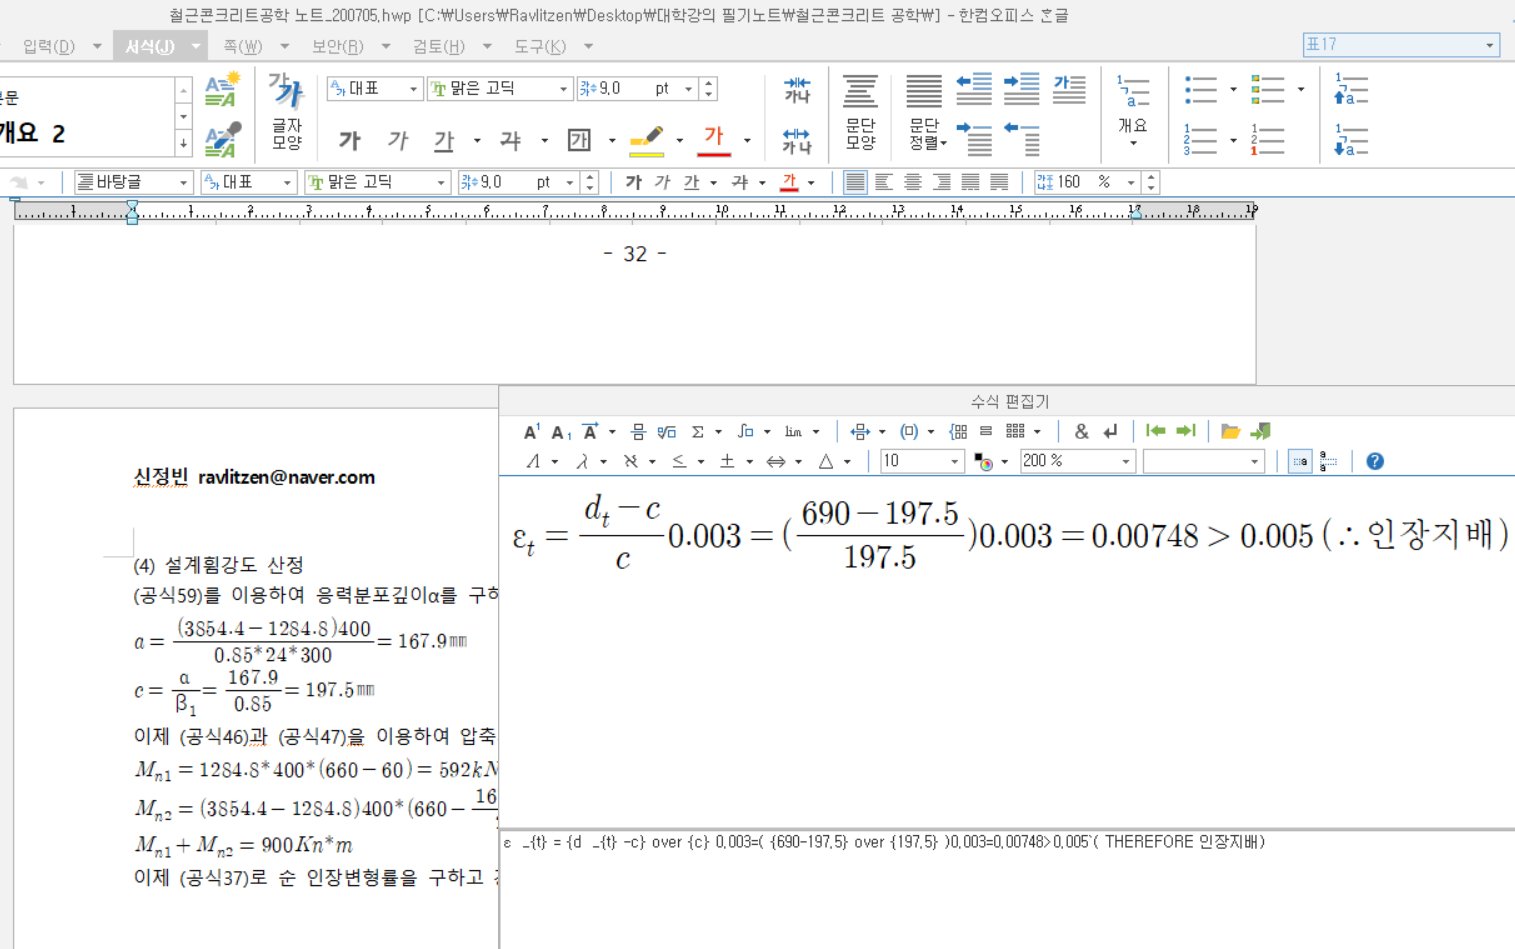Open the 160% line spacing dropdown

1131,182
